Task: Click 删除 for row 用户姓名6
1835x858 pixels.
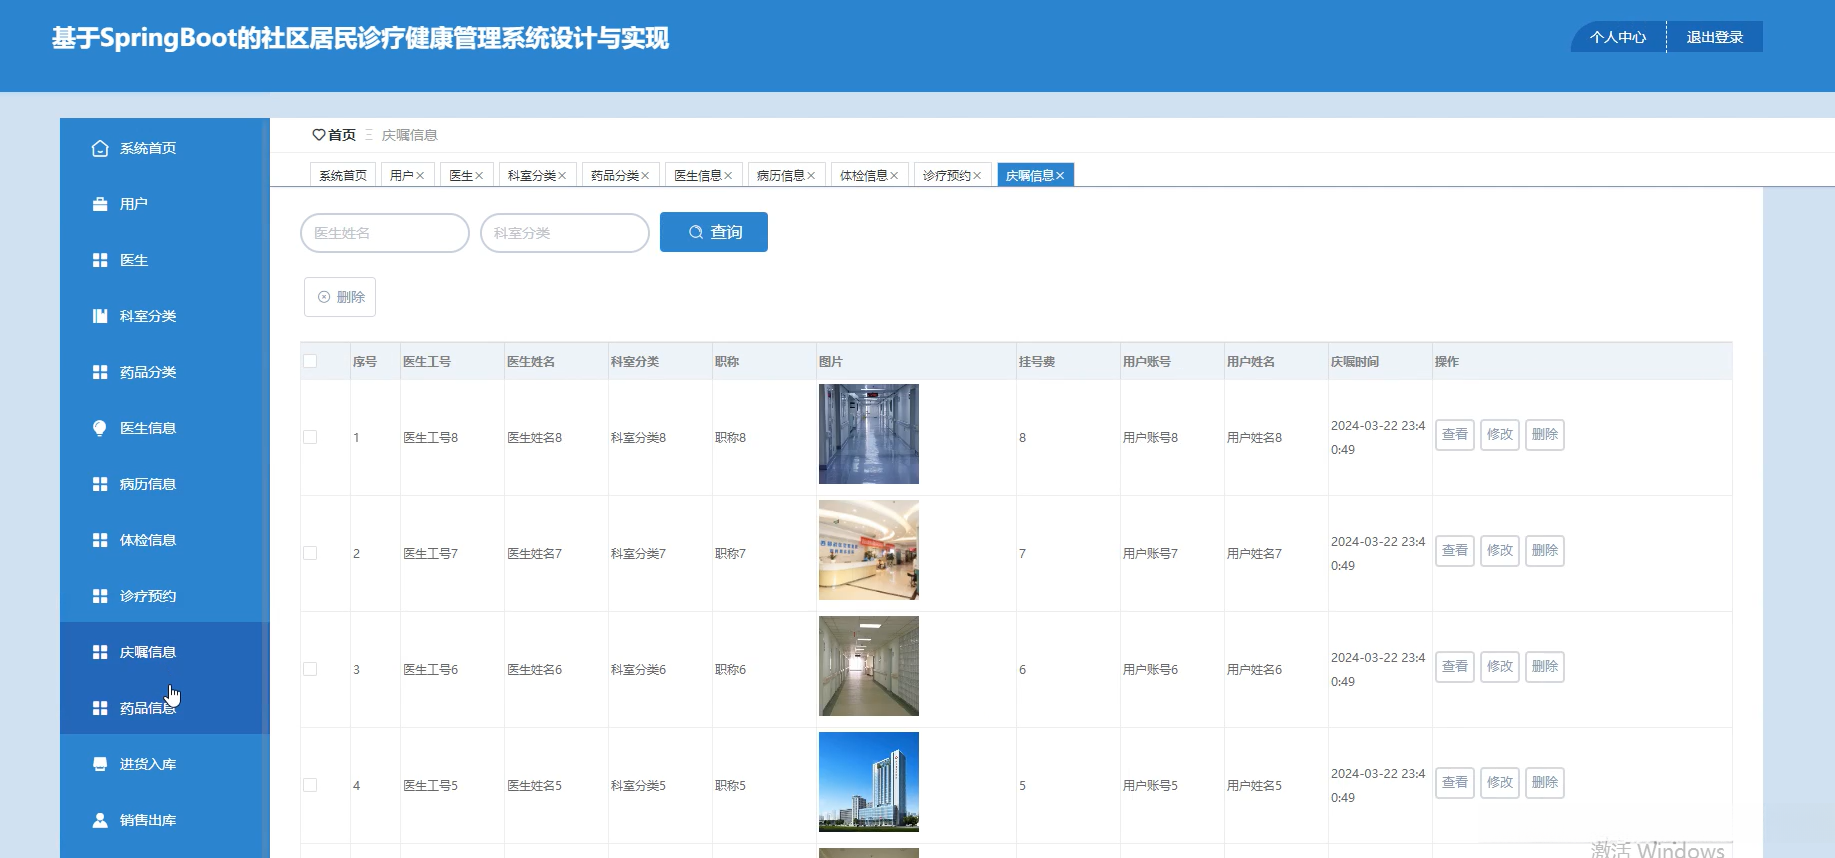Action: (1545, 666)
